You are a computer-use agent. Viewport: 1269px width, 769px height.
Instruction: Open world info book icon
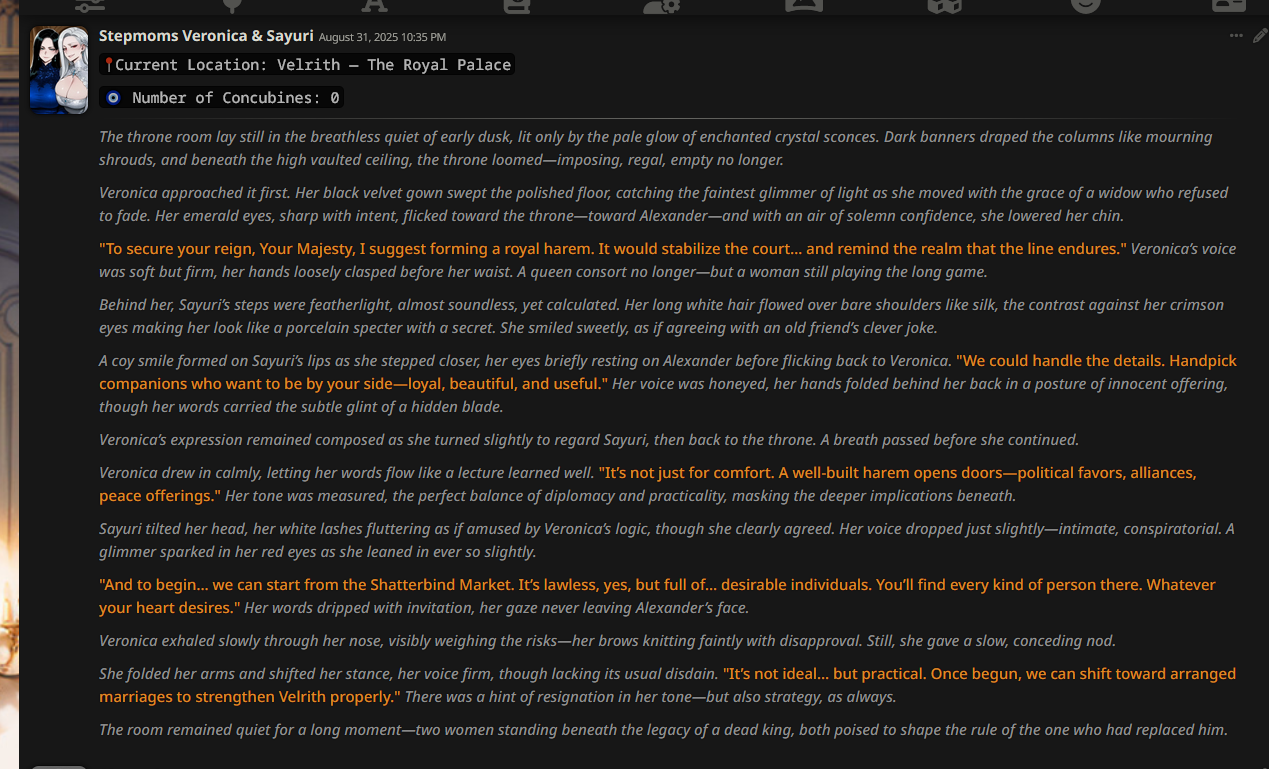(x=516, y=5)
